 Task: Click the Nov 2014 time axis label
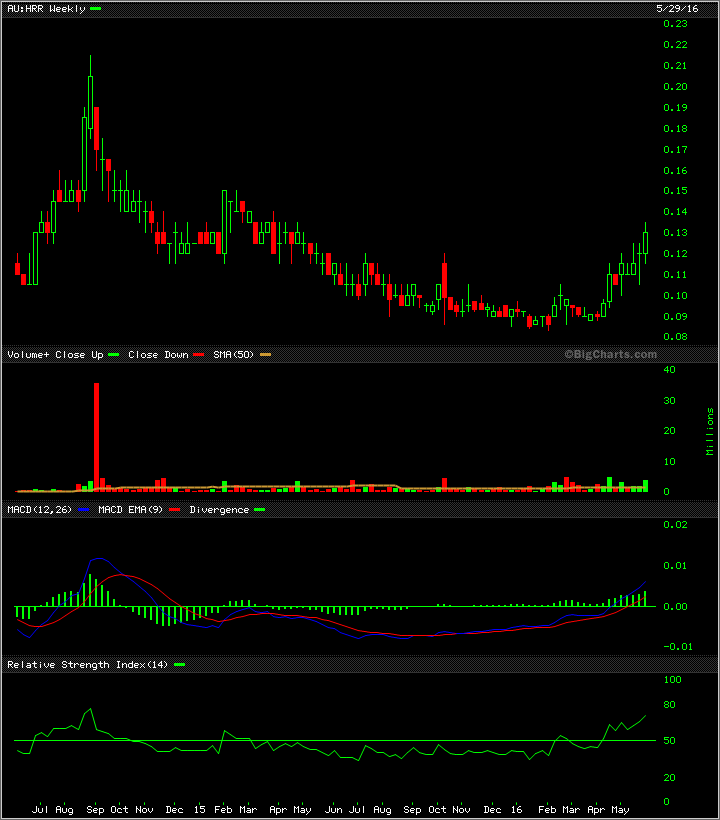coord(144,810)
